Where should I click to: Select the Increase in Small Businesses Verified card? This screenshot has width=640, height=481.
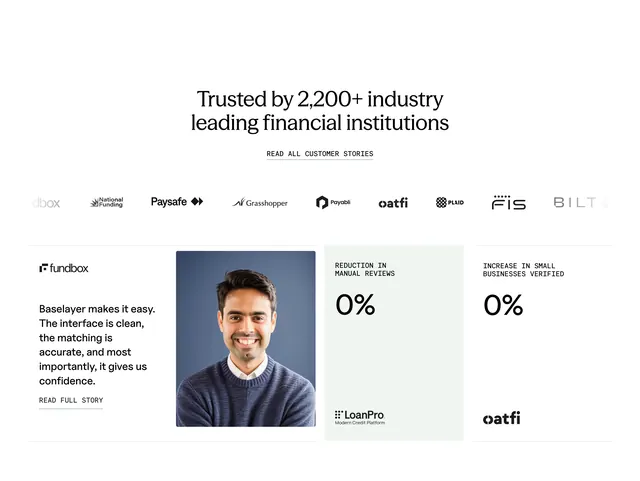542,343
